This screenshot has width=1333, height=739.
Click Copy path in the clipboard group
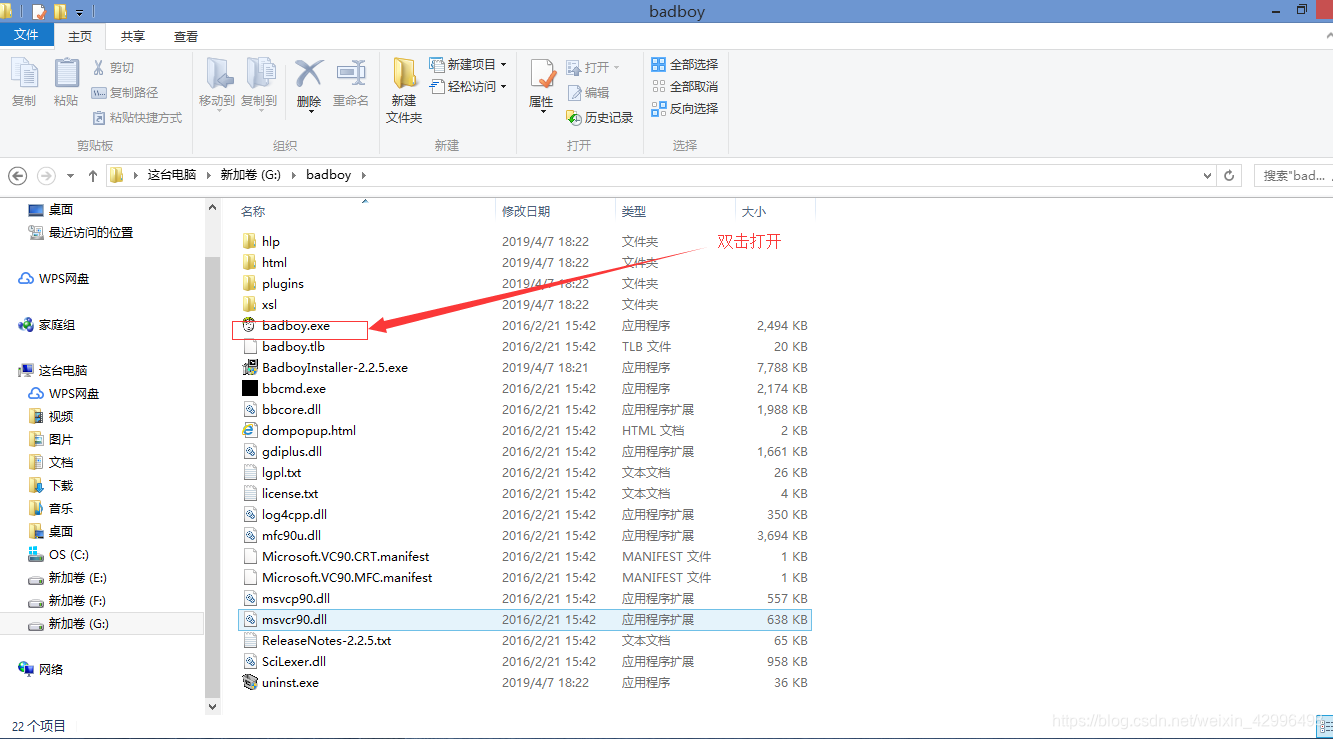coord(124,92)
